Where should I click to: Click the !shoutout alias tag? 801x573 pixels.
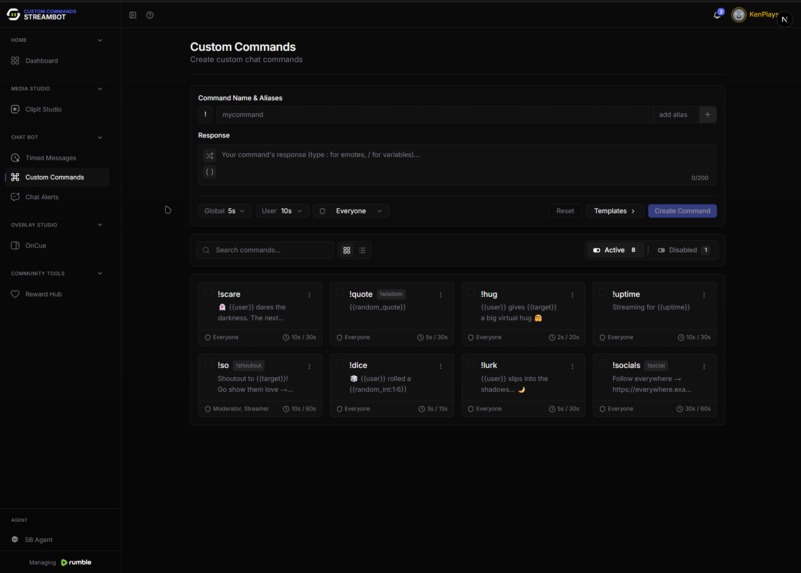[249, 366]
